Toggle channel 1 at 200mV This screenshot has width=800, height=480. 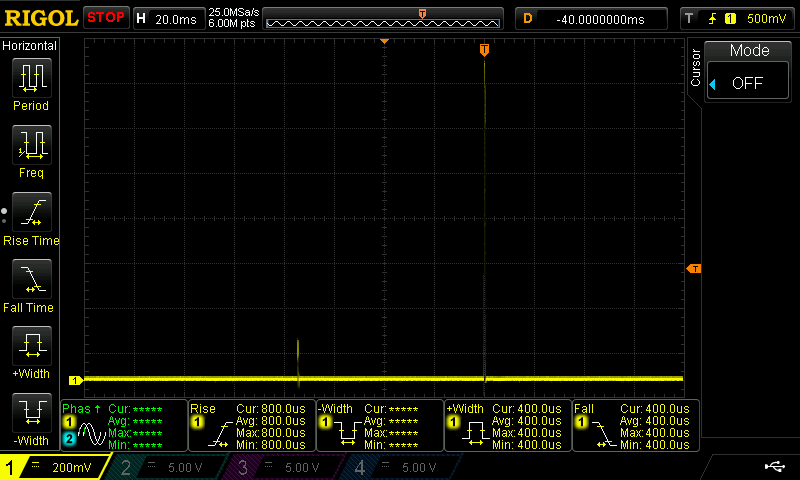click(x=55, y=467)
